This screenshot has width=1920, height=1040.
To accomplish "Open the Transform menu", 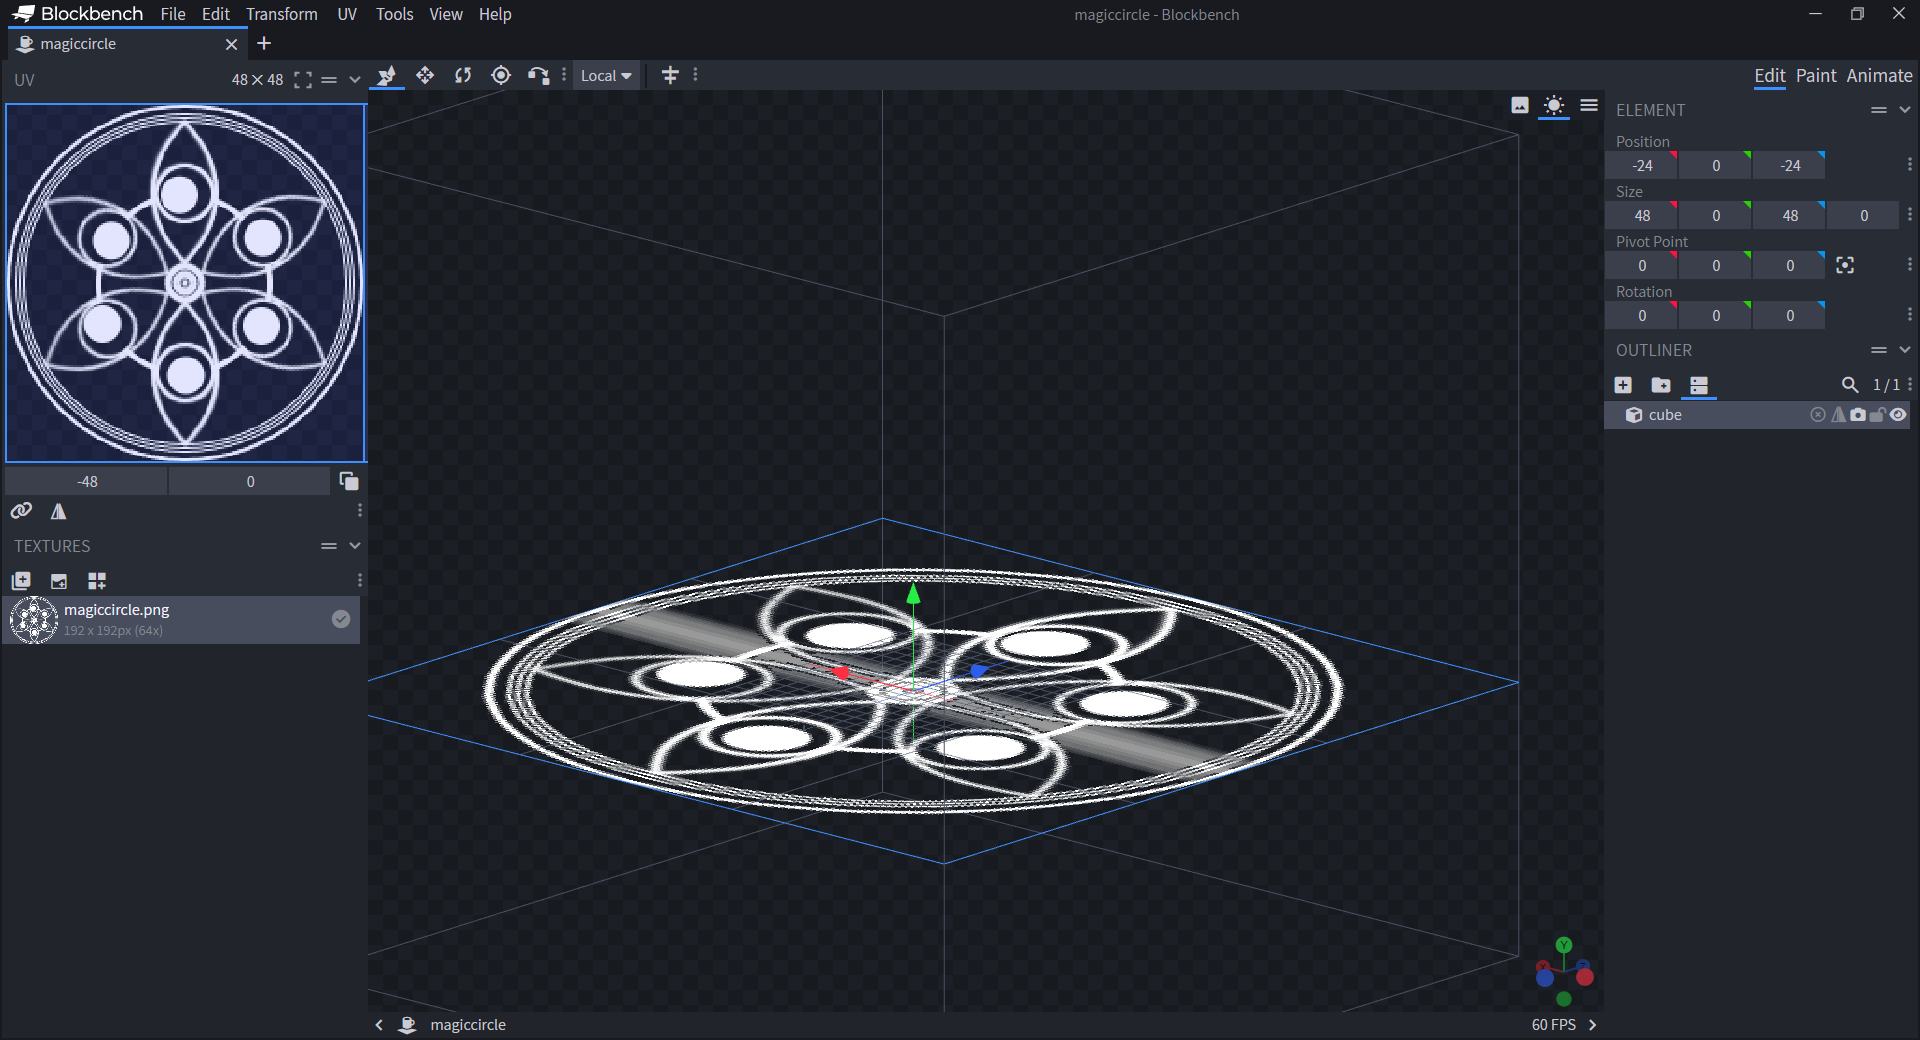I will pyautogui.click(x=281, y=14).
